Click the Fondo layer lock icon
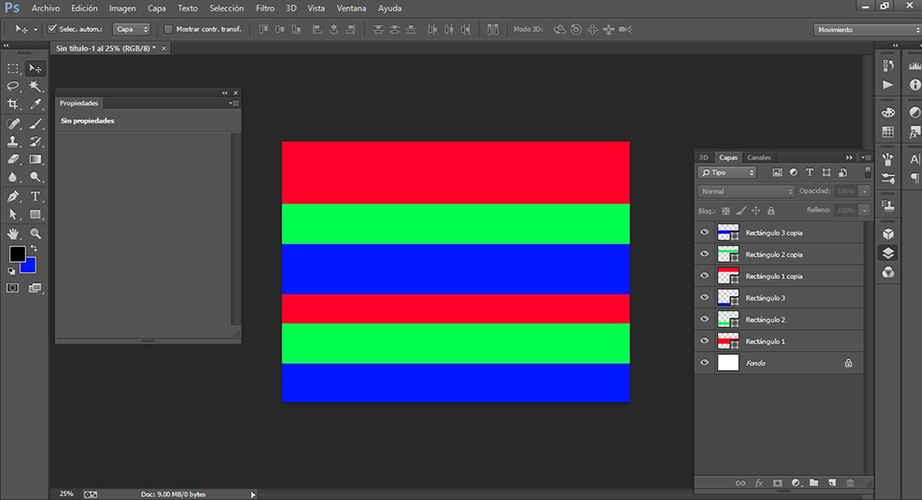 click(848, 363)
